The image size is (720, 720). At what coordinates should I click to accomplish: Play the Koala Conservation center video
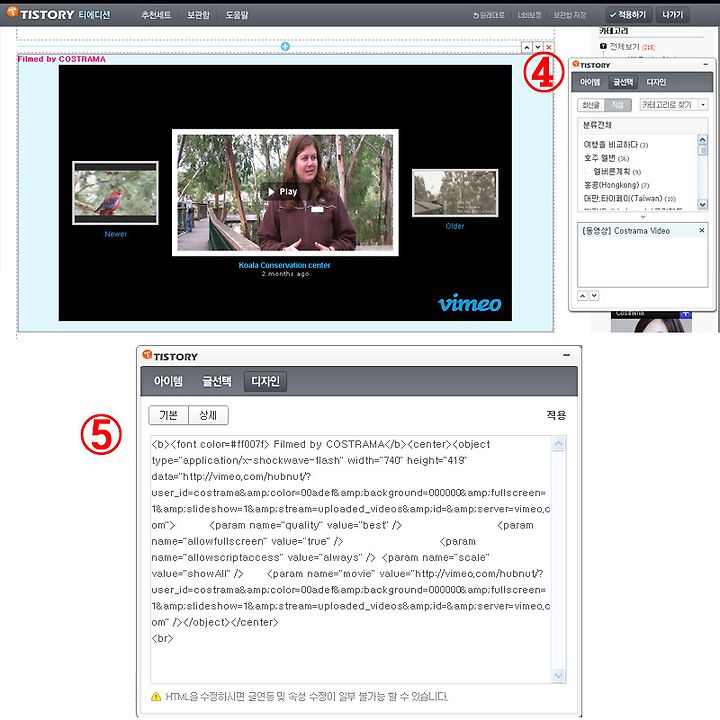283,191
